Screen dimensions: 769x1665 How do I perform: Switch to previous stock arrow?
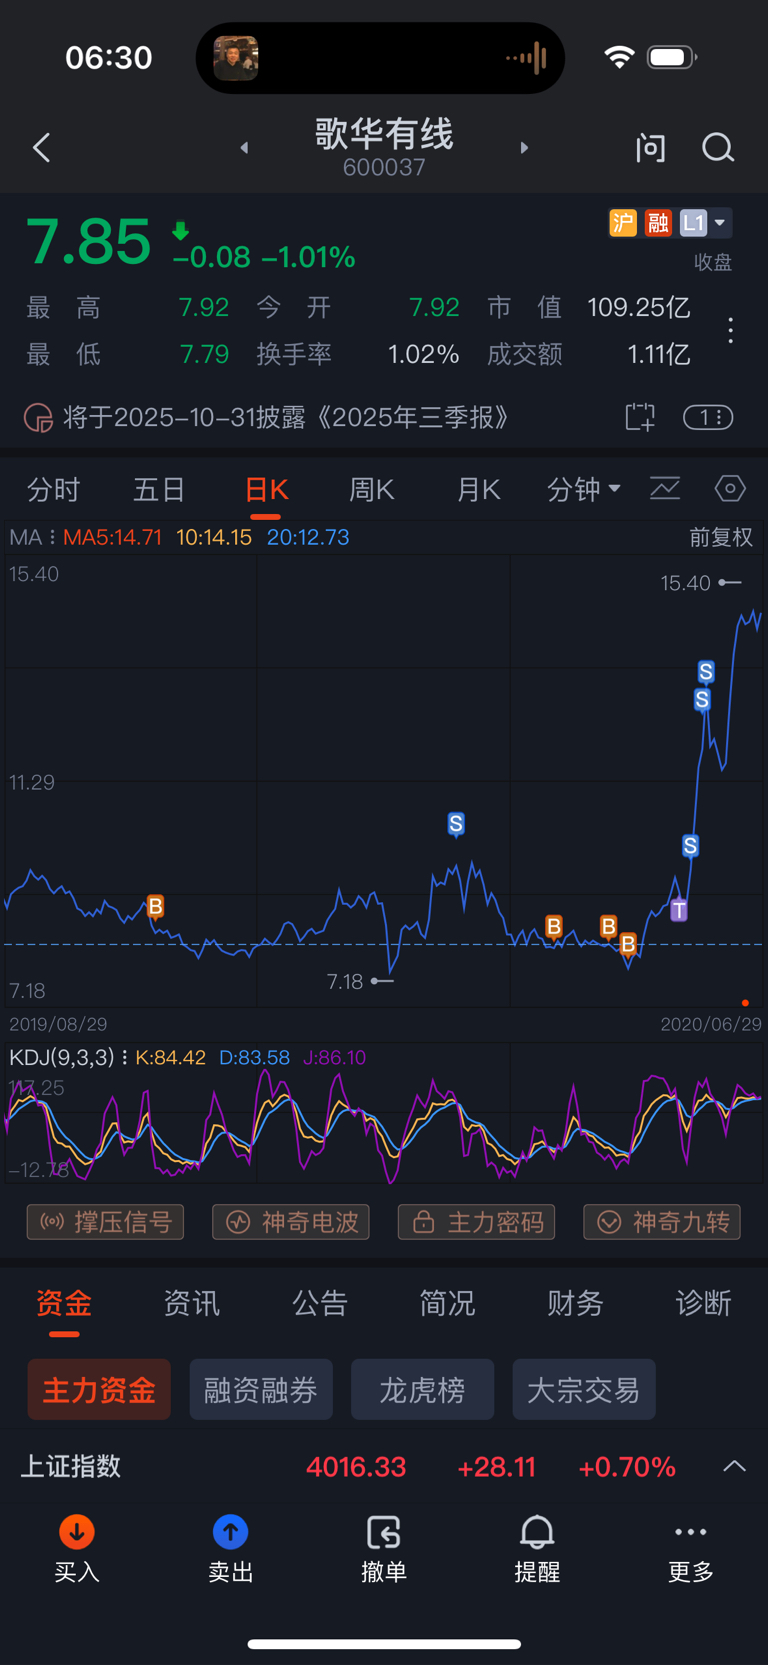[244, 148]
